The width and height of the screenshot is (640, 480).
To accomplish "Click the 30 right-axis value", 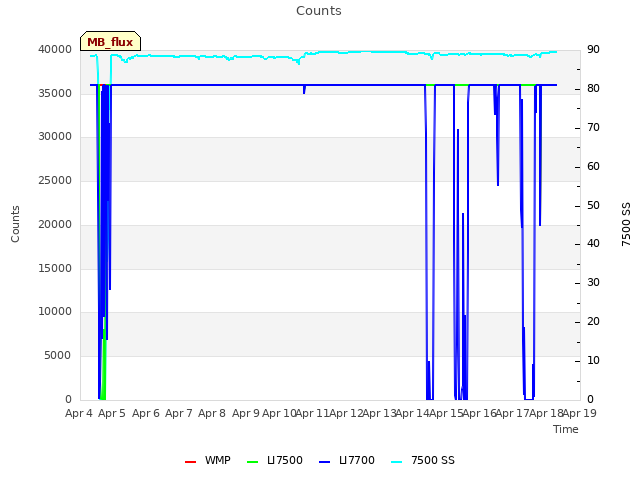I will pyautogui.click(x=593, y=282).
